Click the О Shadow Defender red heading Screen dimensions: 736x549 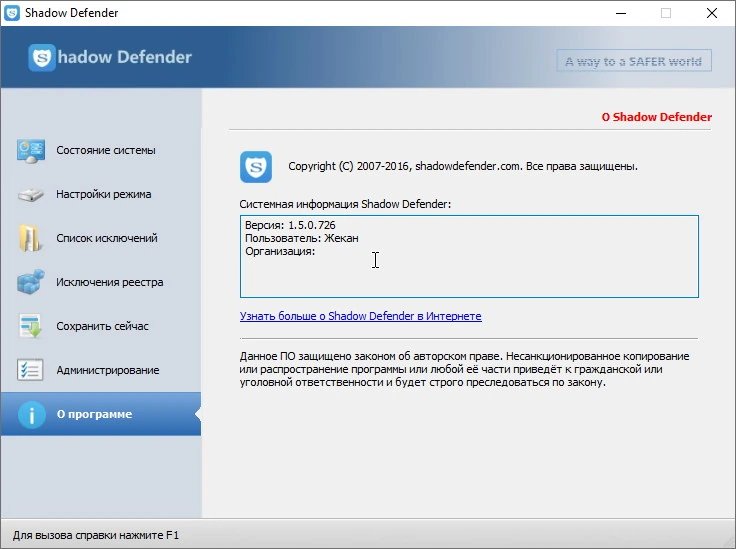pyautogui.click(x=657, y=117)
